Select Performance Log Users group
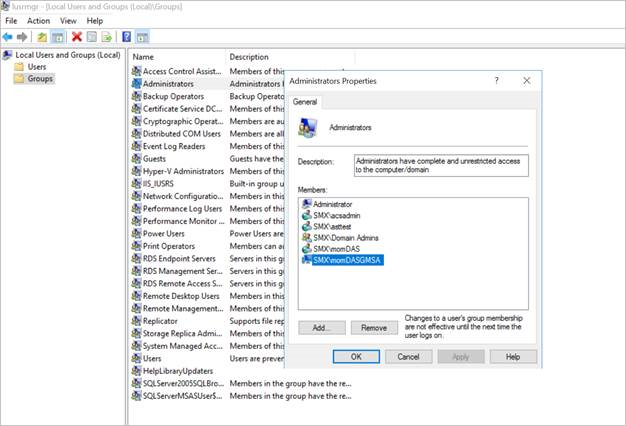Screen dimensions: 626x426 [x=182, y=209]
